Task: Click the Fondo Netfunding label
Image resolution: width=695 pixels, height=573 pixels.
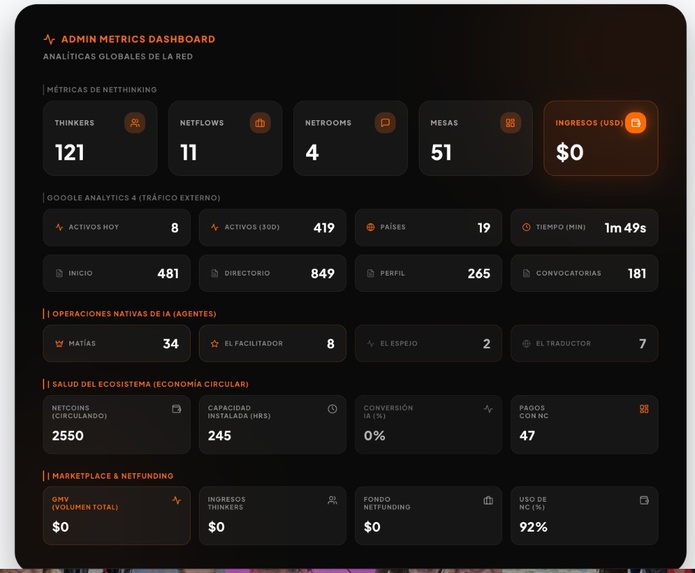Action: [x=387, y=503]
